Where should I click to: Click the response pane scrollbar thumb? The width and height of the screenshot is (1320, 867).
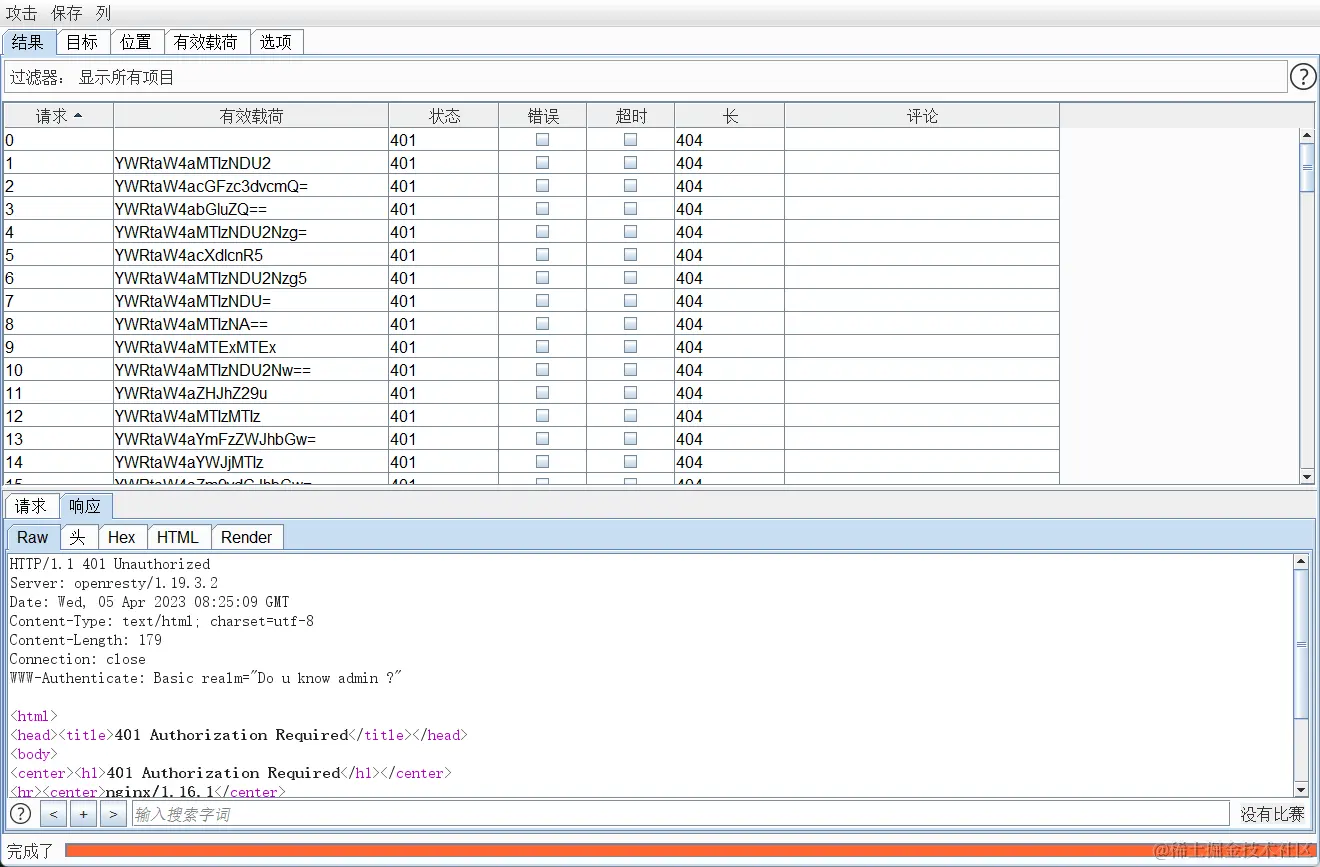pos(1301,644)
